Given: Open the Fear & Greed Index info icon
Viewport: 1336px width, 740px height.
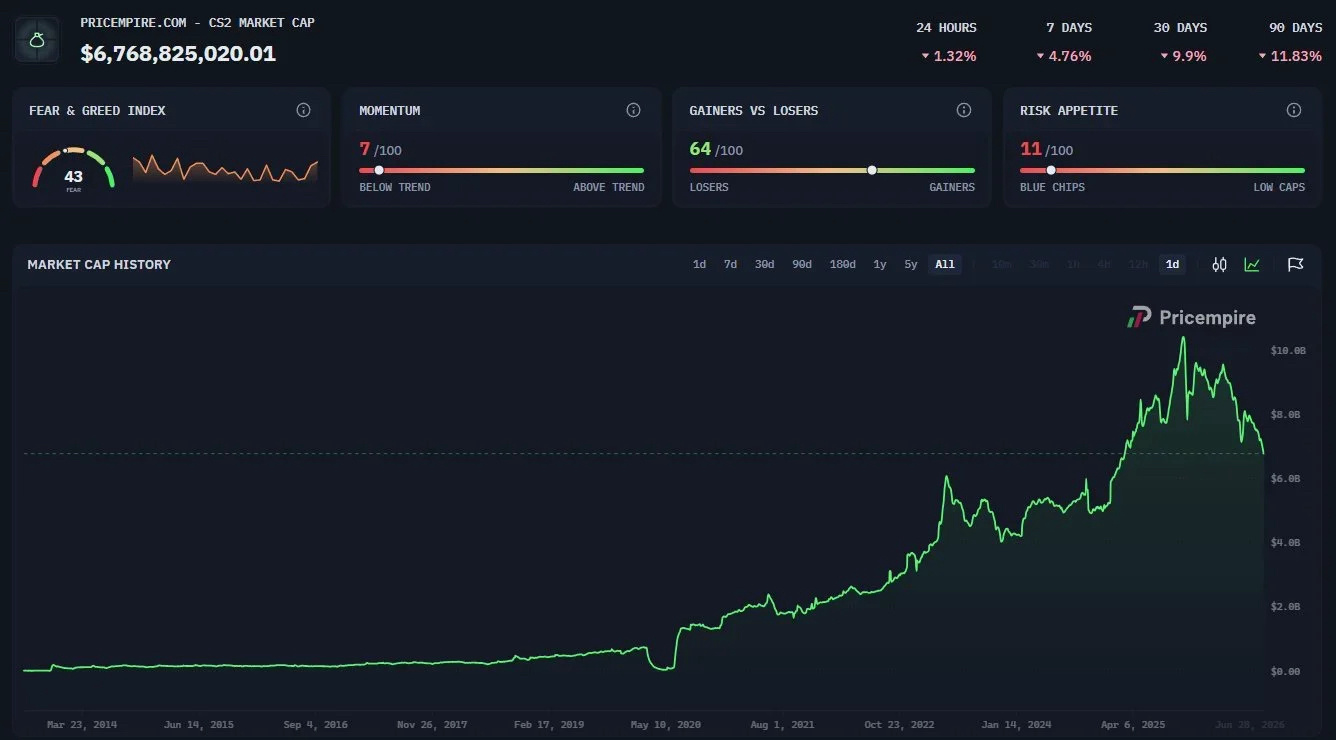Looking at the screenshot, I should 304,110.
